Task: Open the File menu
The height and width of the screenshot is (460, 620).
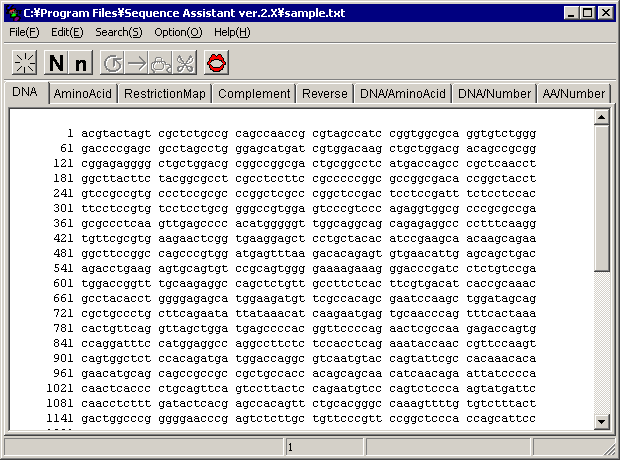Action: (24, 32)
